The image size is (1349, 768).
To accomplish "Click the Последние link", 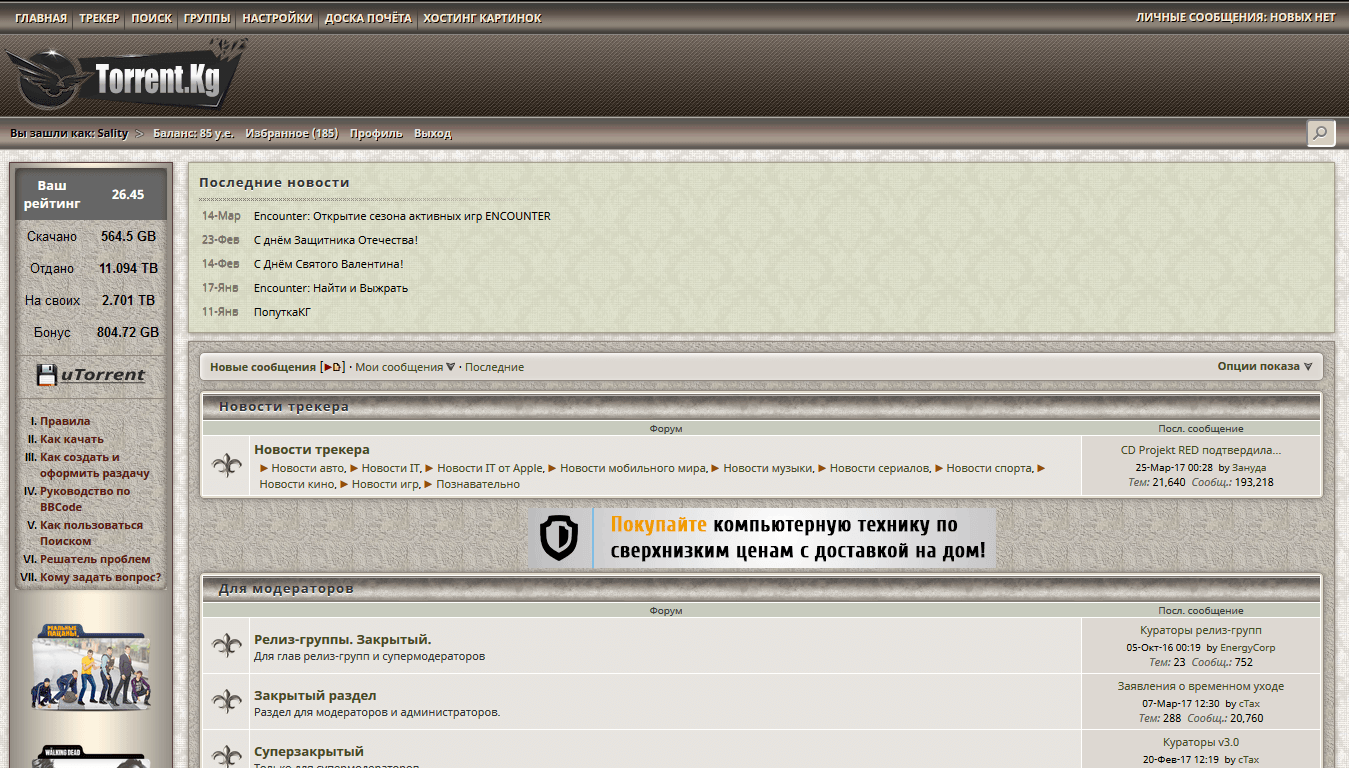I will pos(494,367).
